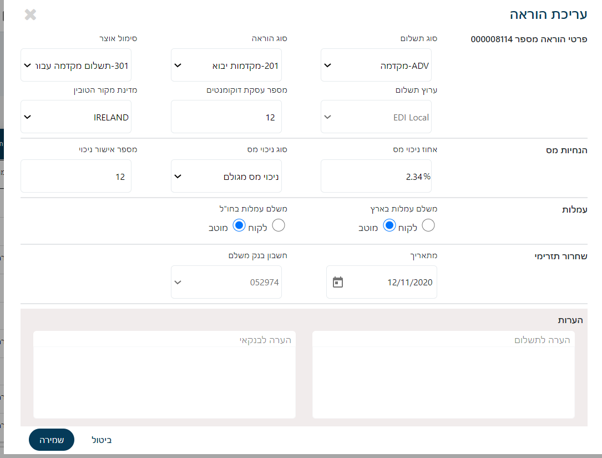This screenshot has height=458, width=602.
Task: Open the מדינת מקור הטובין dropdown (IRELAND)
Action: (76, 117)
